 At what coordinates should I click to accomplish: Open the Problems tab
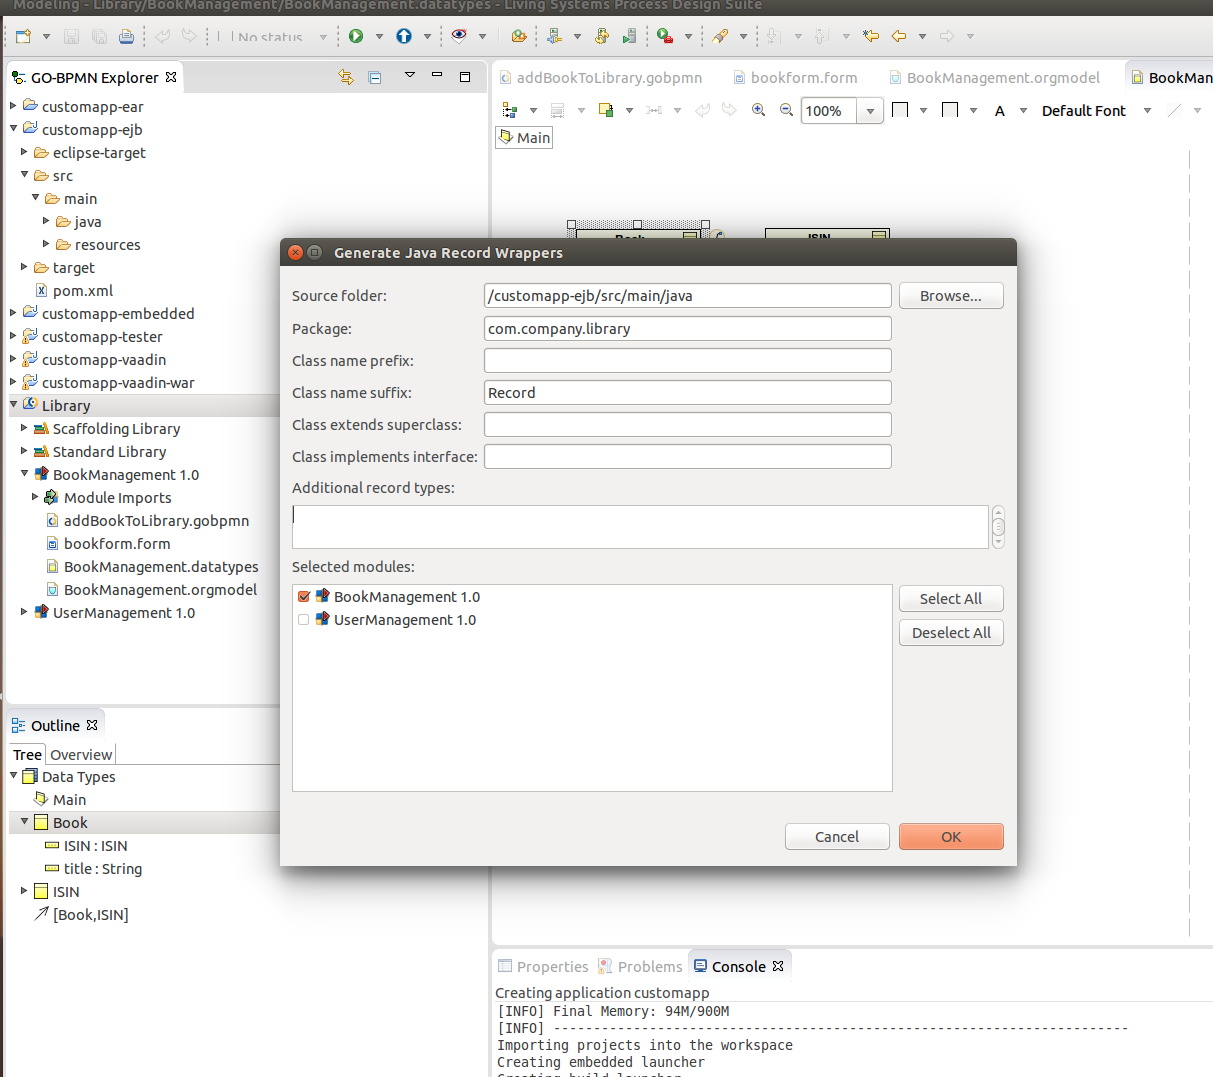640,966
